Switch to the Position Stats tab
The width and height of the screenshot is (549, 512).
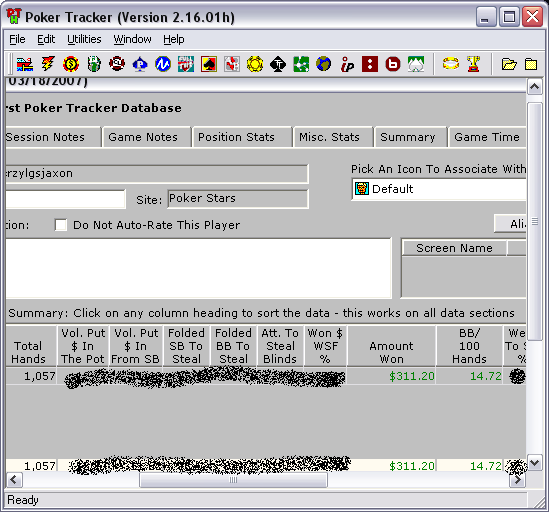pyautogui.click(x=242, y=137)
